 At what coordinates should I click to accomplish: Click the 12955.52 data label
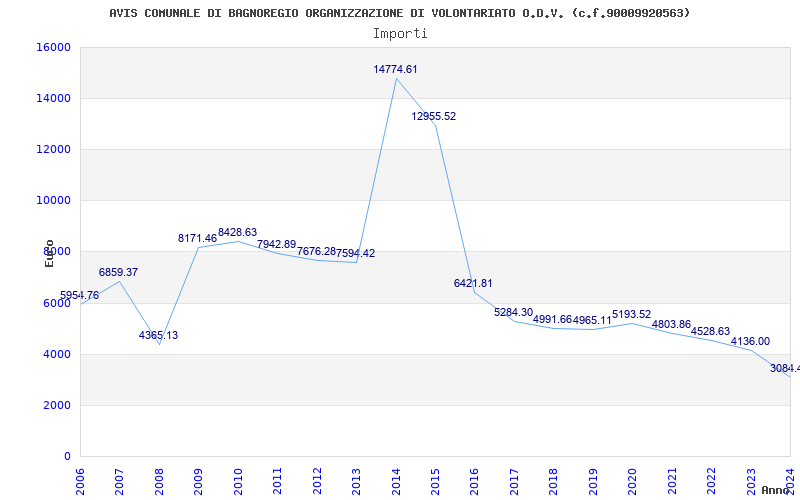pyautogui.click(x=434, y=116)
